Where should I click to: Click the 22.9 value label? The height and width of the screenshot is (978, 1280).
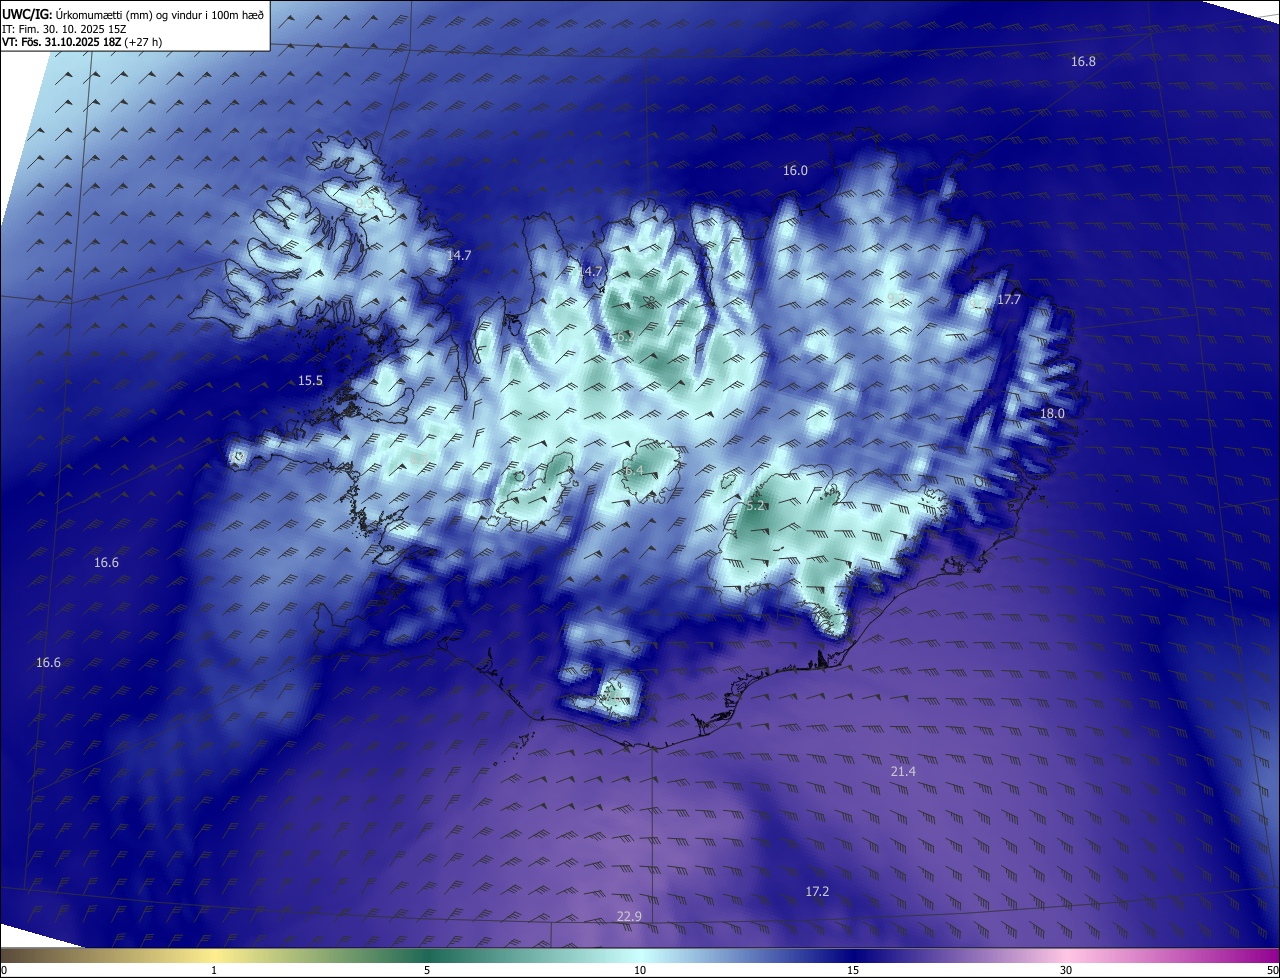[629, 917]
